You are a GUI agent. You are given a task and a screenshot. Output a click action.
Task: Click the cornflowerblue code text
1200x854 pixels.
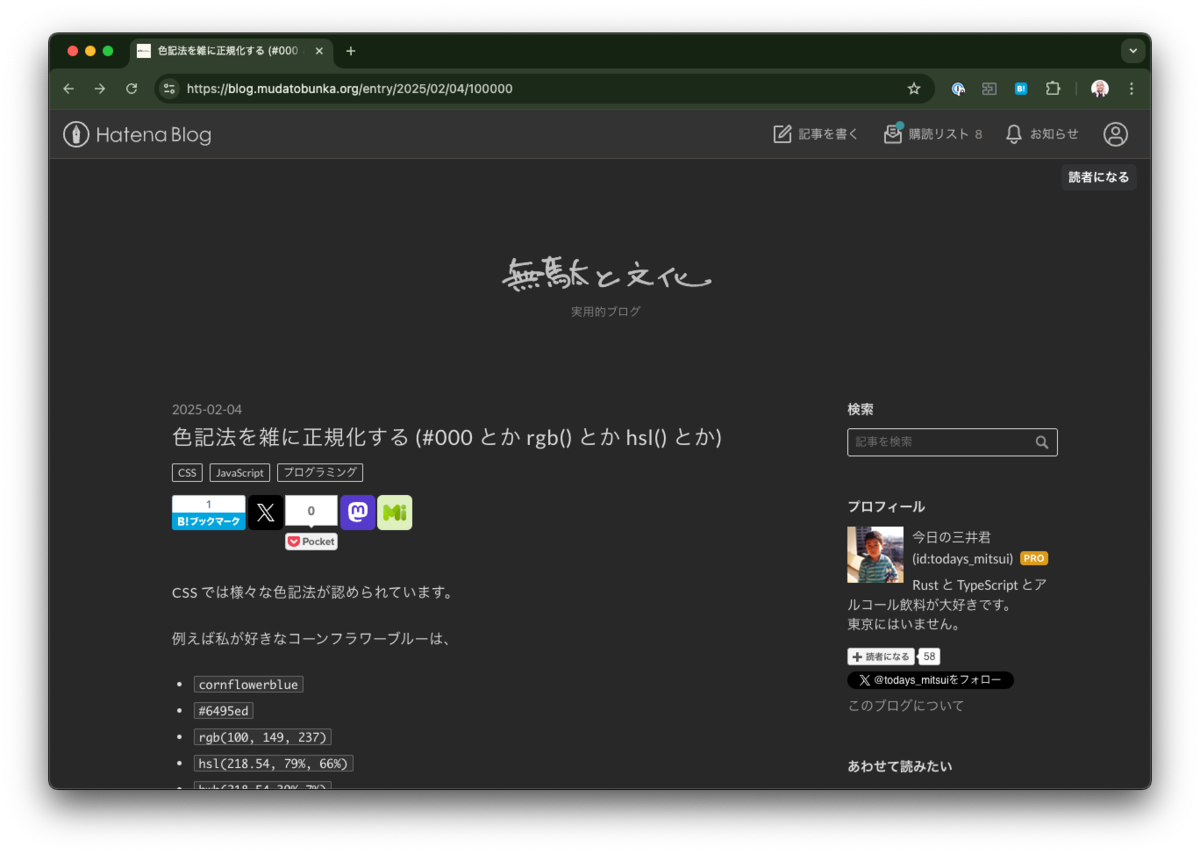point(248,684)
